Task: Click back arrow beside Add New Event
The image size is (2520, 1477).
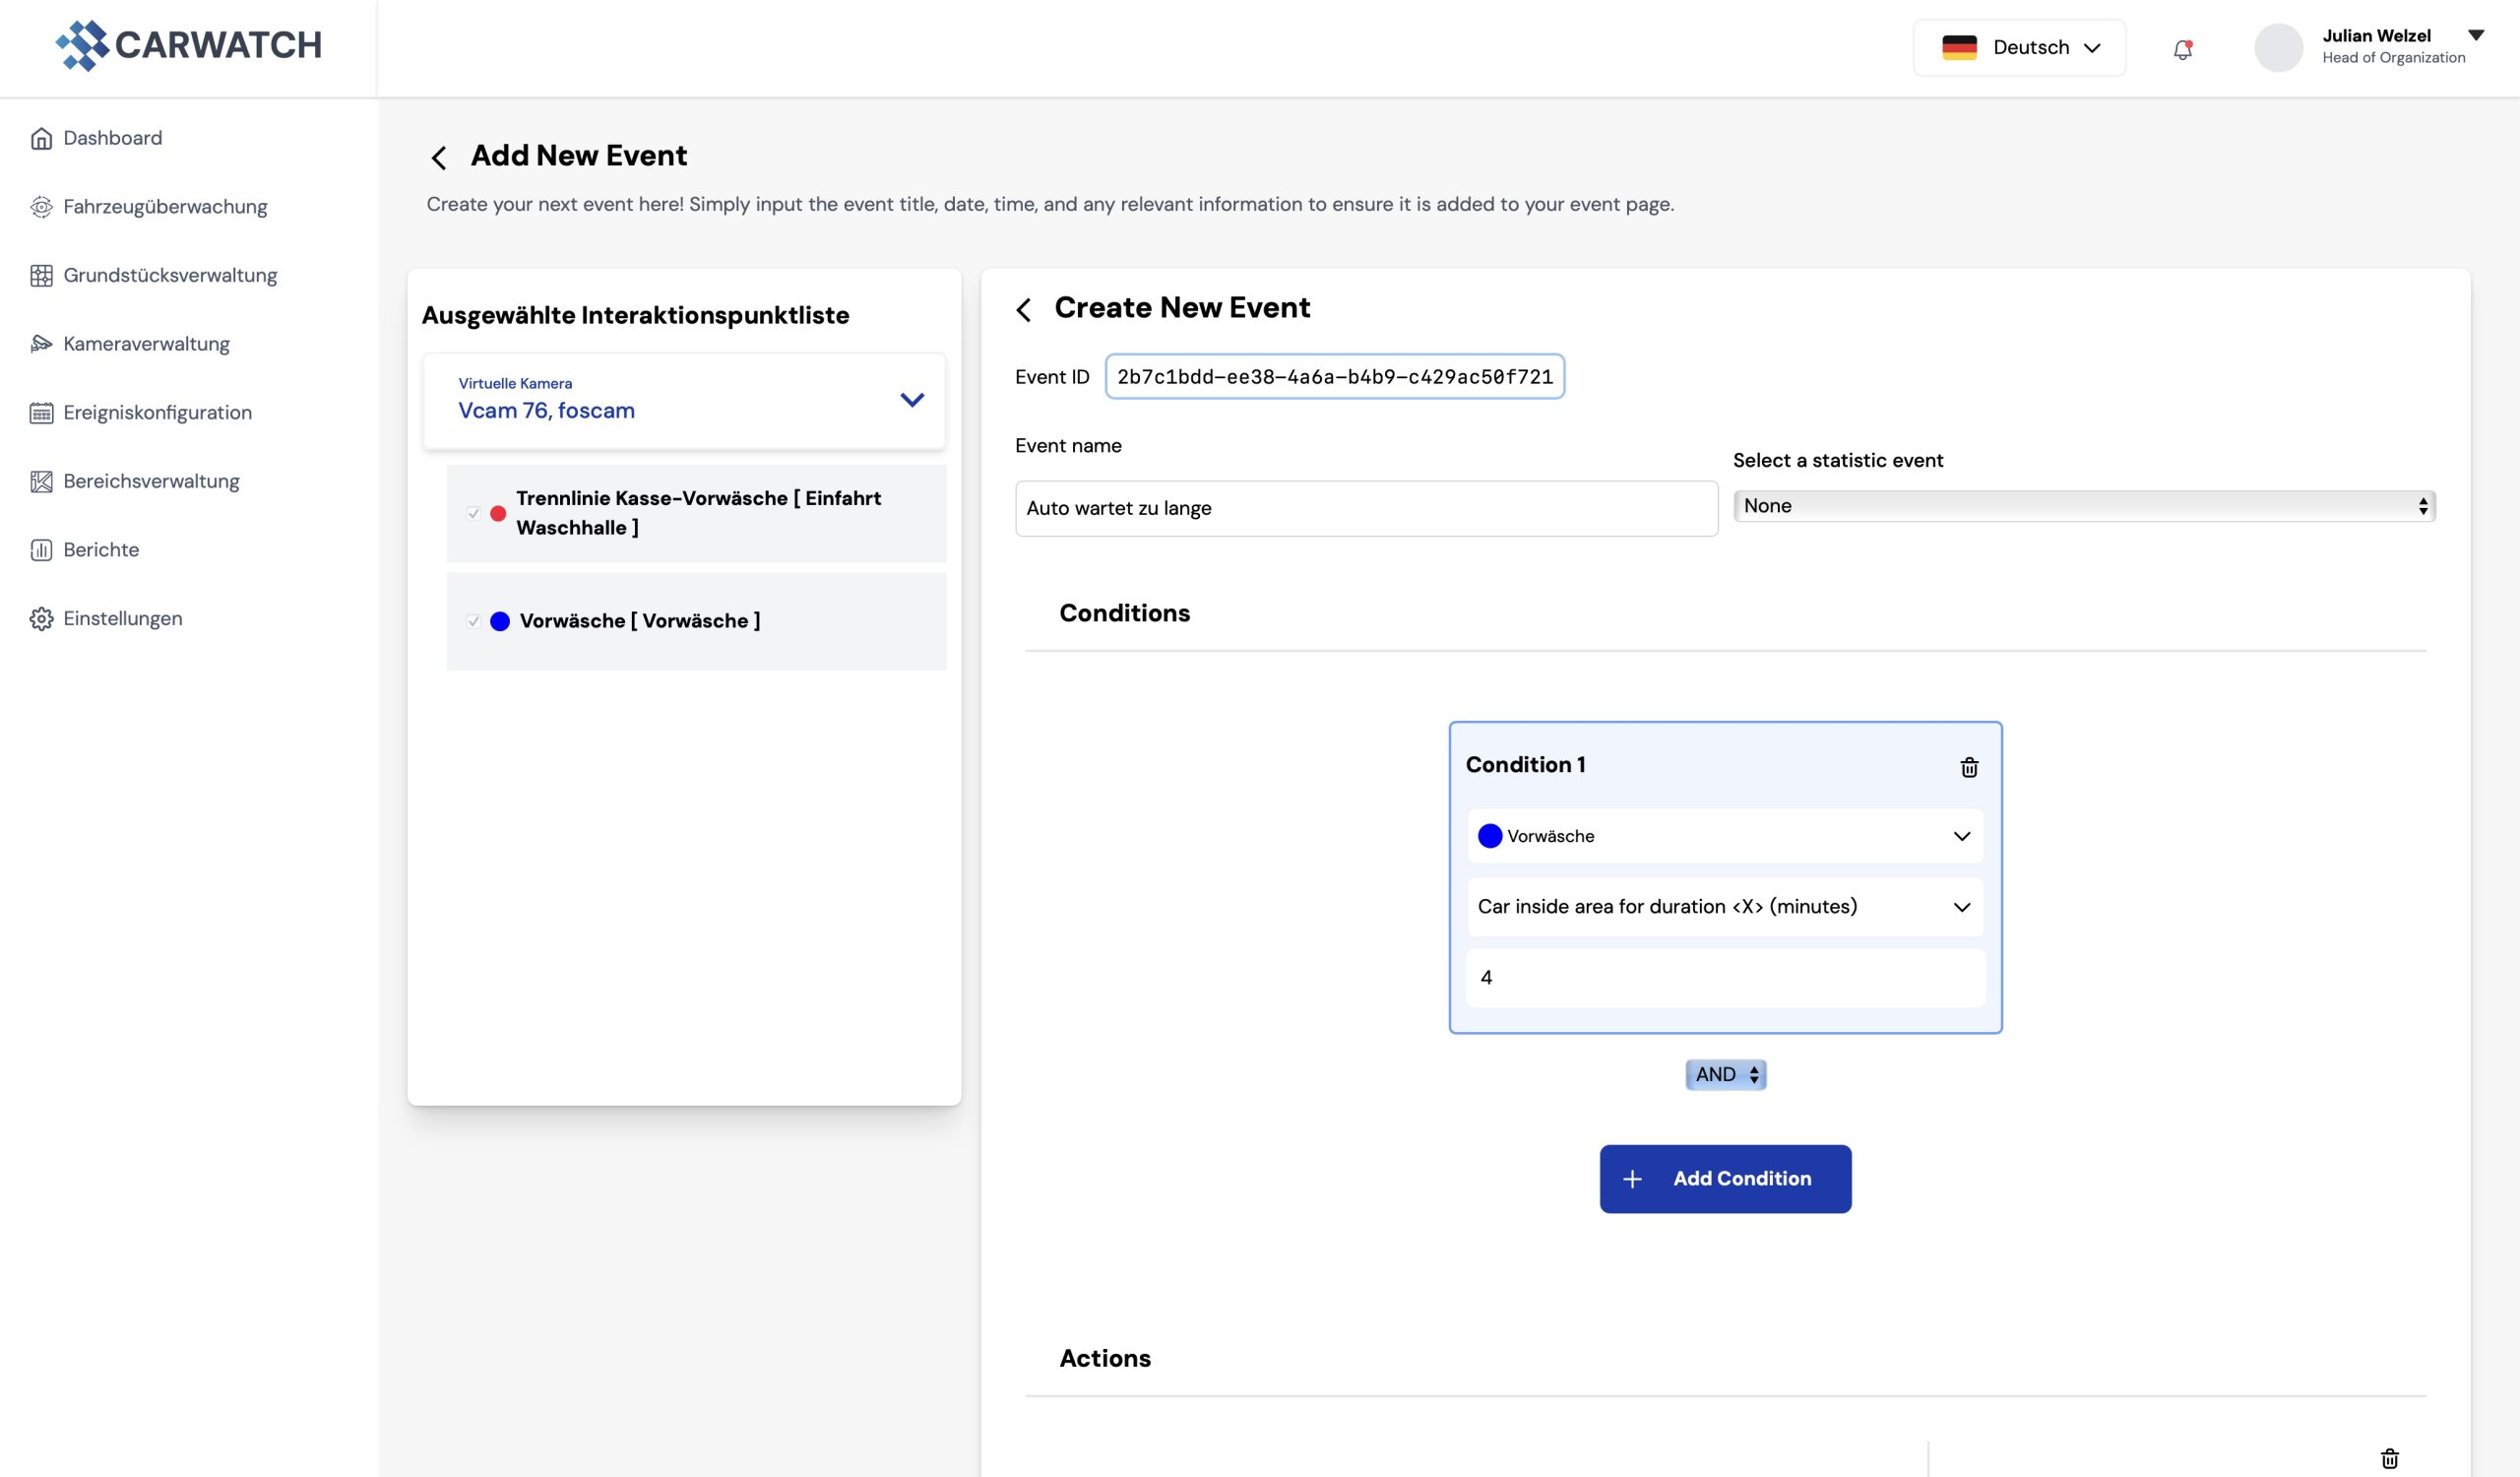Action: 438,157
